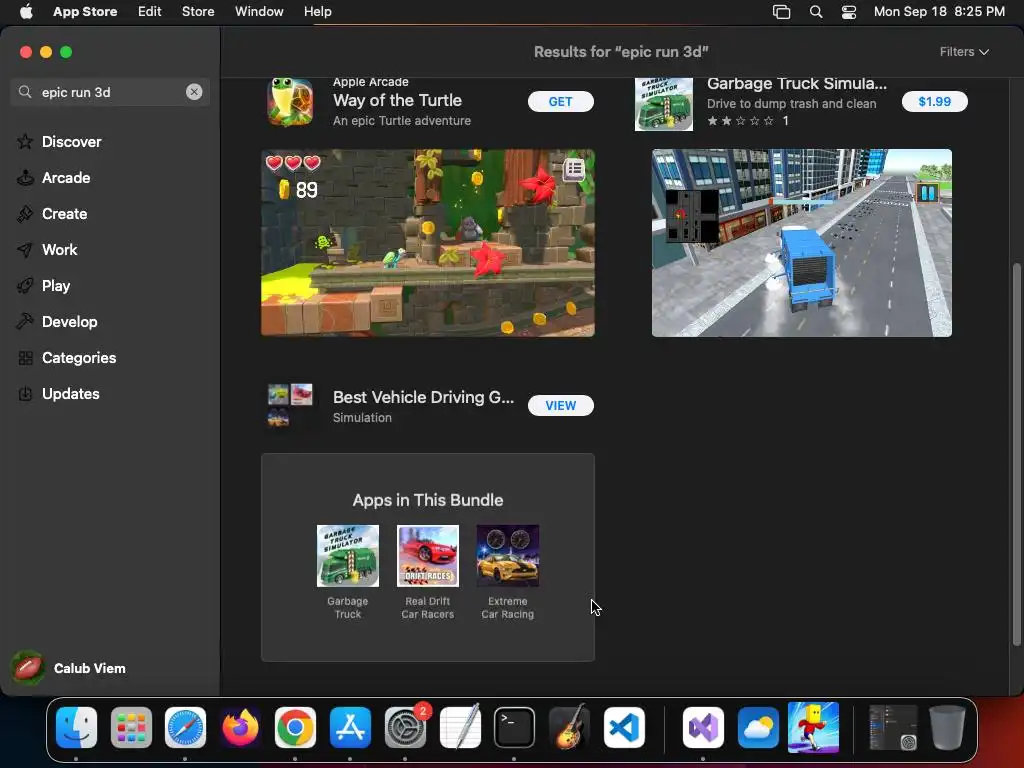Open Launchpad from the Dock

[131, 727]
